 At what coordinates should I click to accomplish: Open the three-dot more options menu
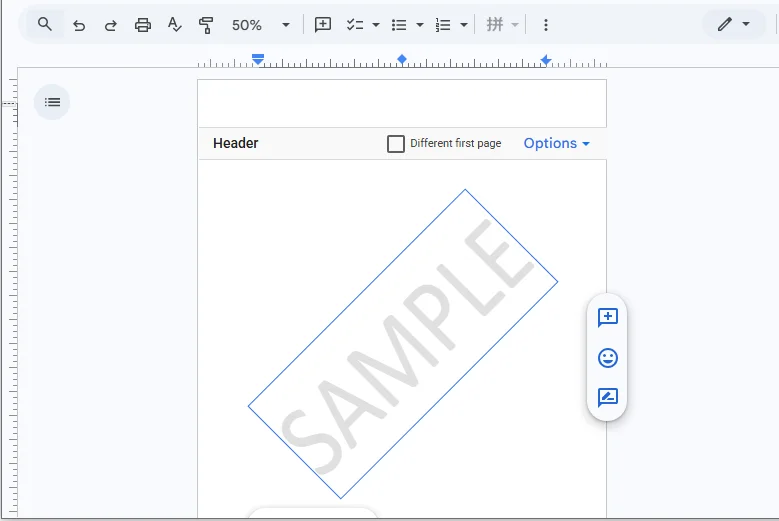pyautogui.click(x=545, y=25)
